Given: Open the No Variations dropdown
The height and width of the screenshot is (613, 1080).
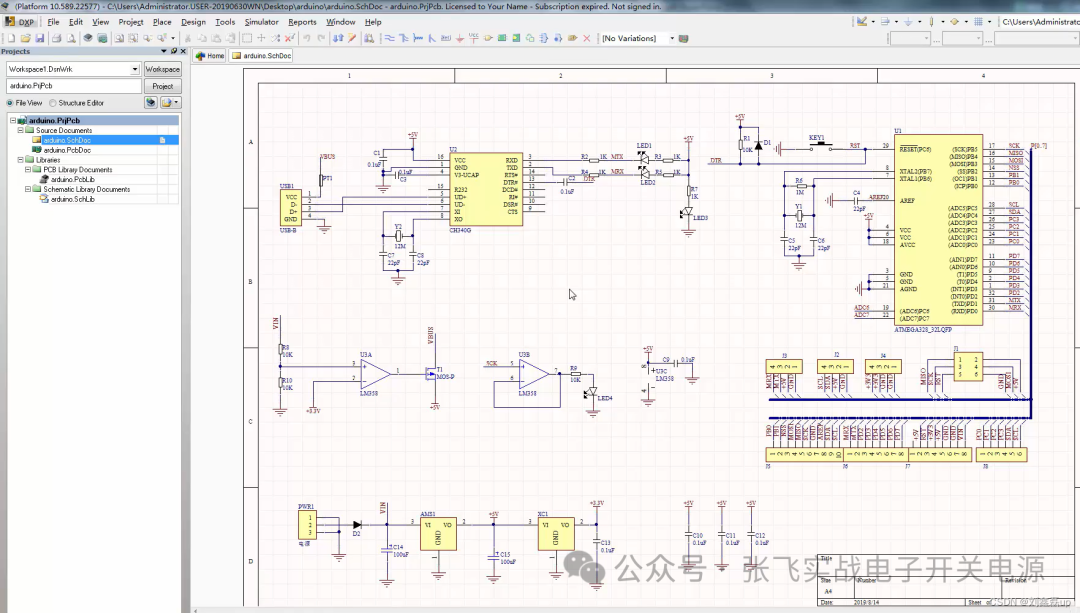Looking at the screenshot, I should [671, 38].
